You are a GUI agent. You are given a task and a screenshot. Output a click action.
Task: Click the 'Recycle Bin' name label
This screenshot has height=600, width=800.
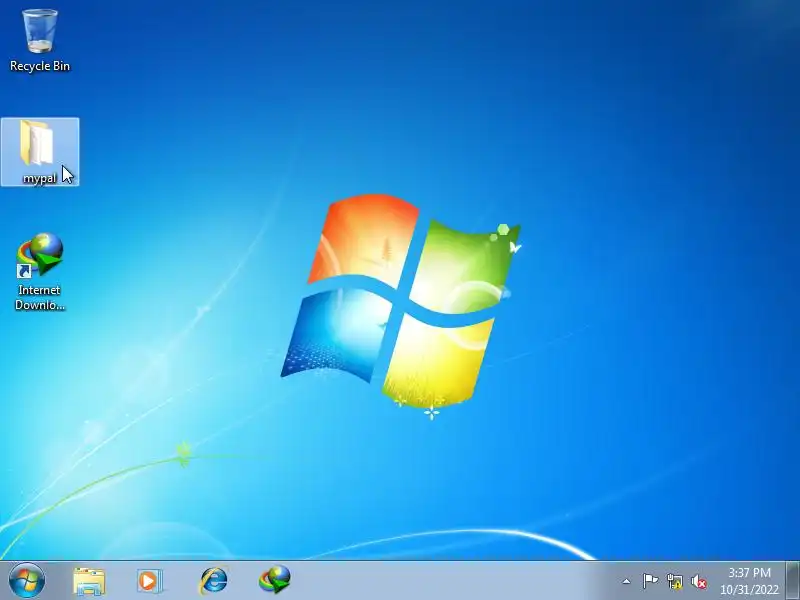point(40,66)
